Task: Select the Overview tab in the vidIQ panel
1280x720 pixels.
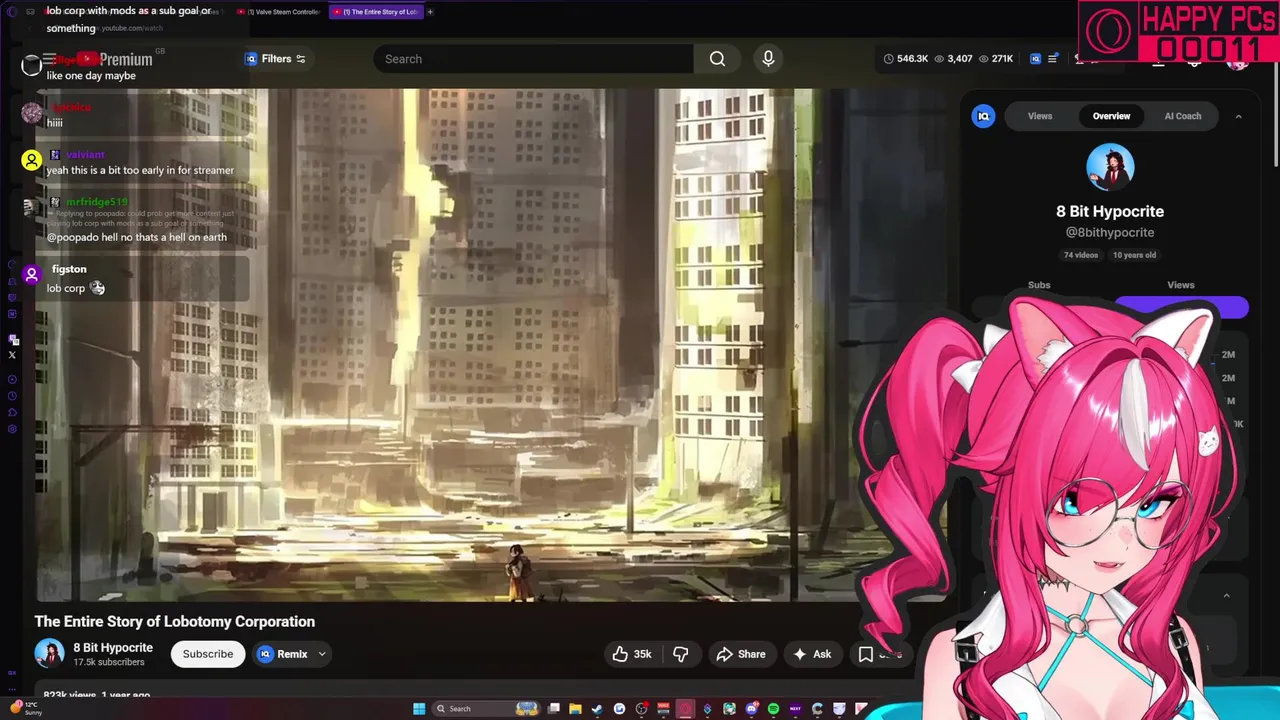Action: coord(1111,116)
